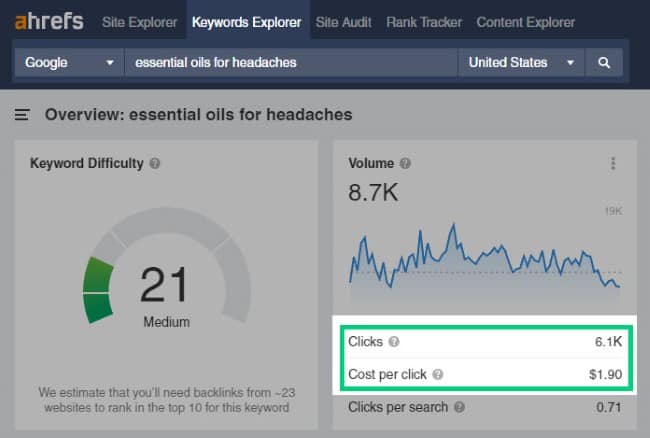Click the Cost per click help icon
The height and width of the screenshot is (438, 650).
(x=438, y=374)
